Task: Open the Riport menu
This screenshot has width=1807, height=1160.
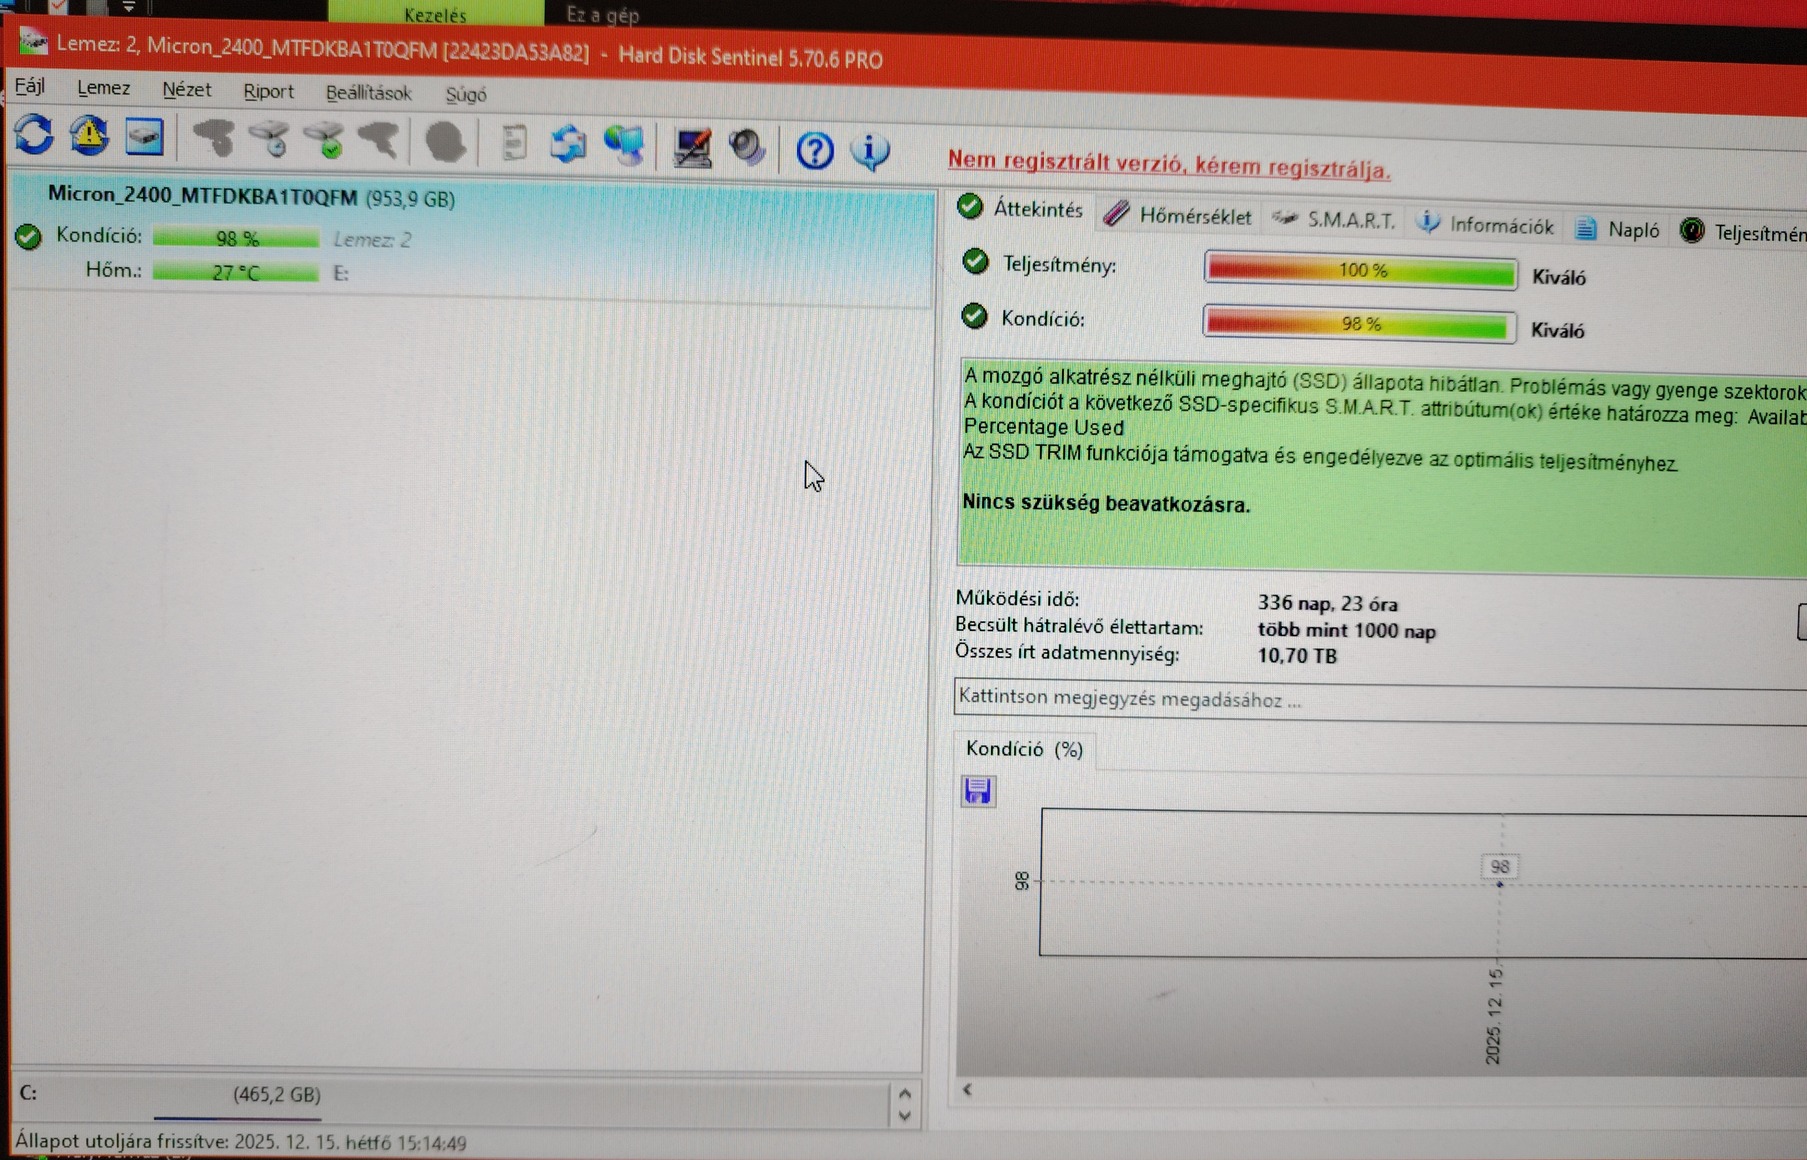Action: [269, 92]
